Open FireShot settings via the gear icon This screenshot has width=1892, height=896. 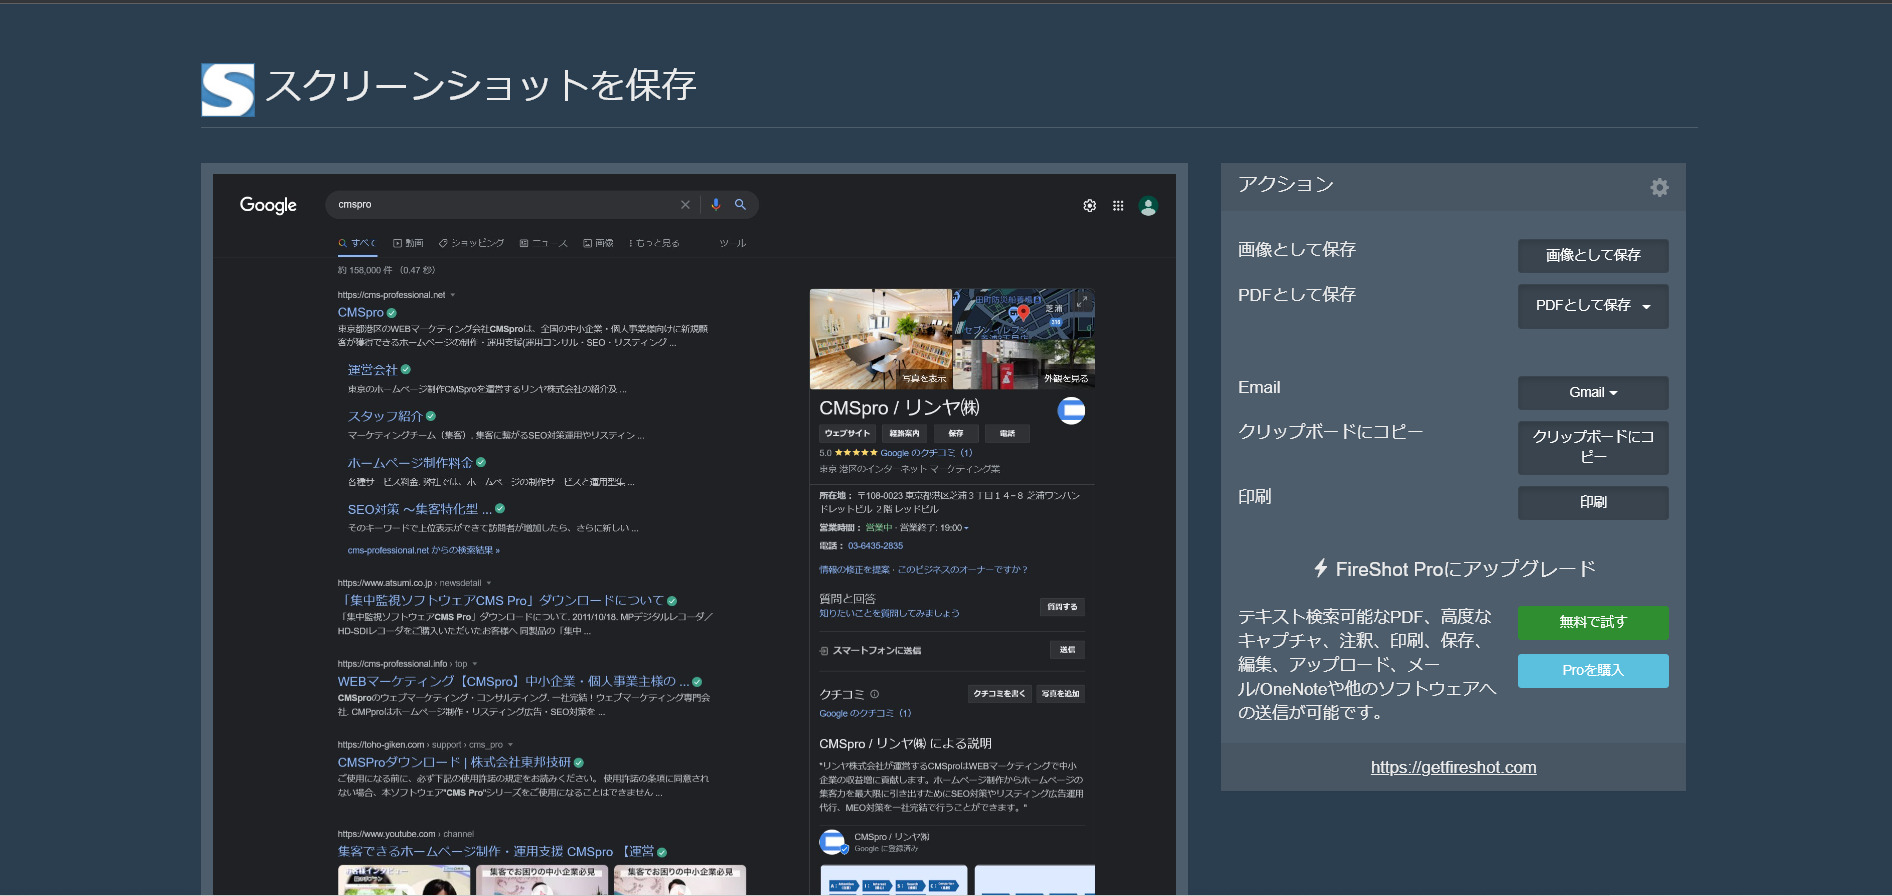(x=1659, y=187)
